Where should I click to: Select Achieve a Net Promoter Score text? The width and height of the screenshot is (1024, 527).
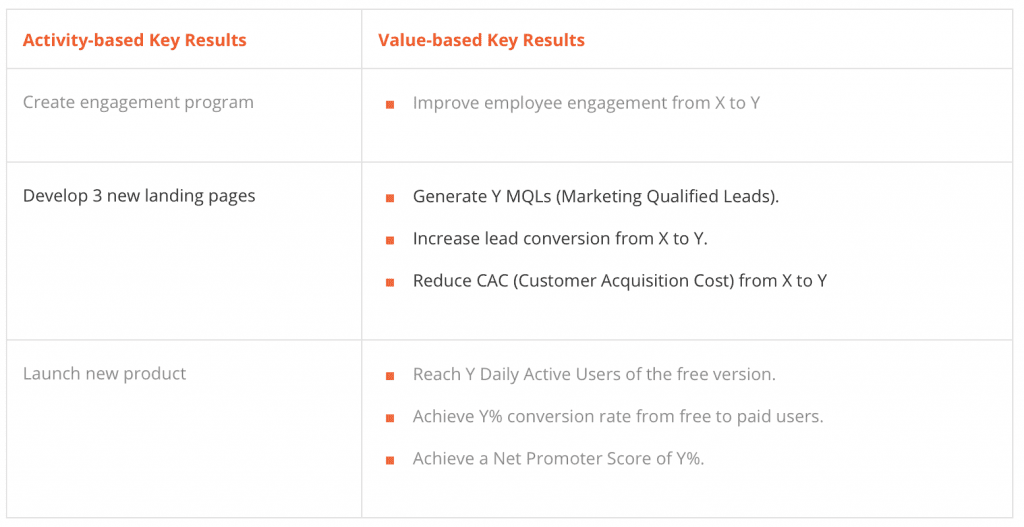(x=558, y=458)
